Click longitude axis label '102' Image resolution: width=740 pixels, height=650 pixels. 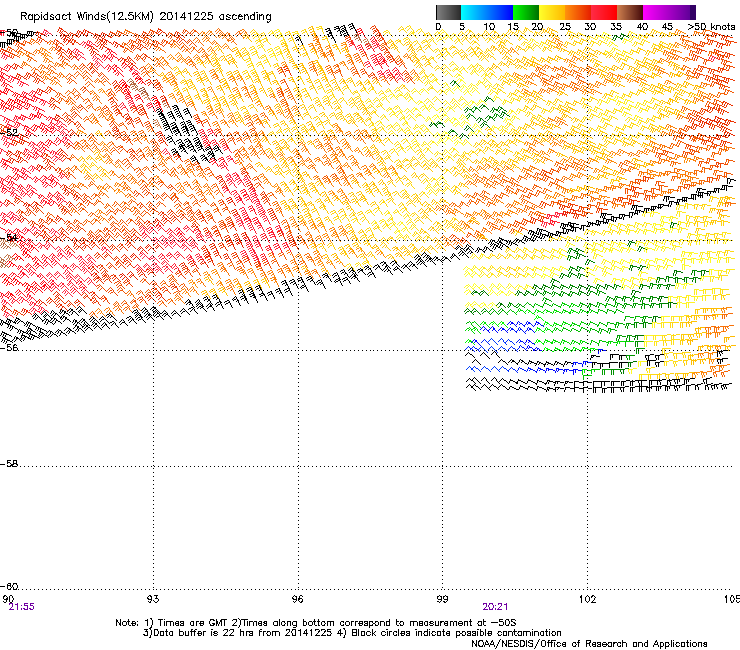(587, 599)
